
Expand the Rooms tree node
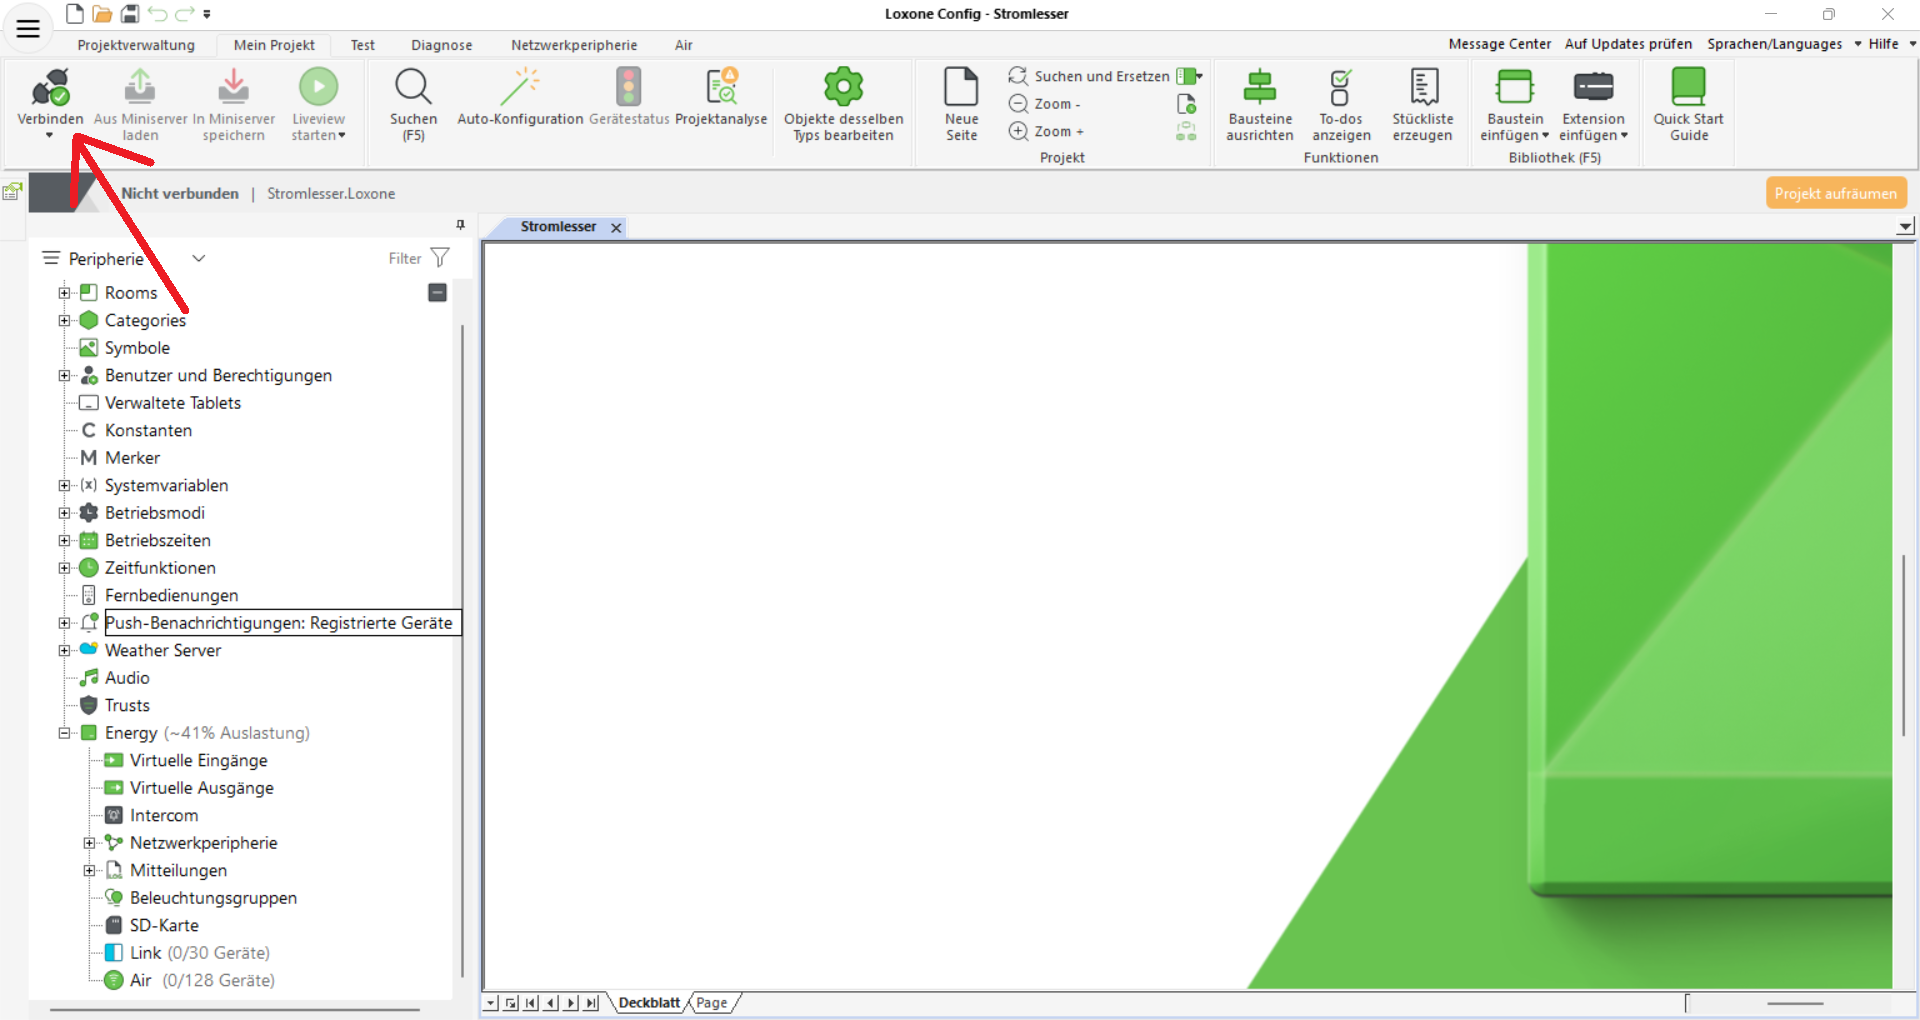point(64,293)
